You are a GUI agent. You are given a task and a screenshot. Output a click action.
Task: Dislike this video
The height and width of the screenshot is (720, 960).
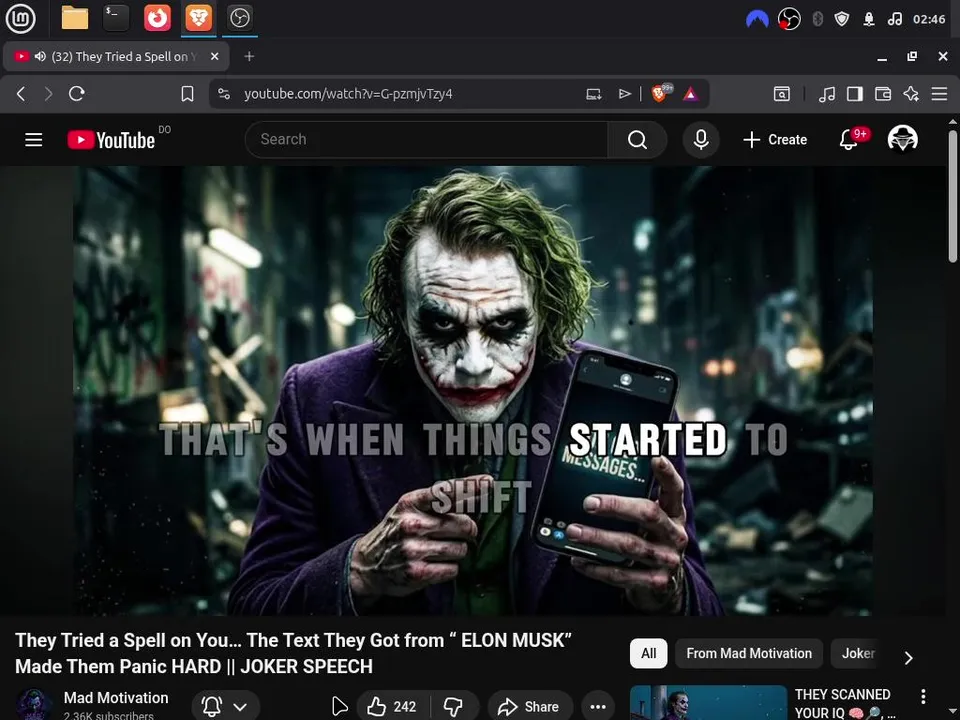pos(454,707)
